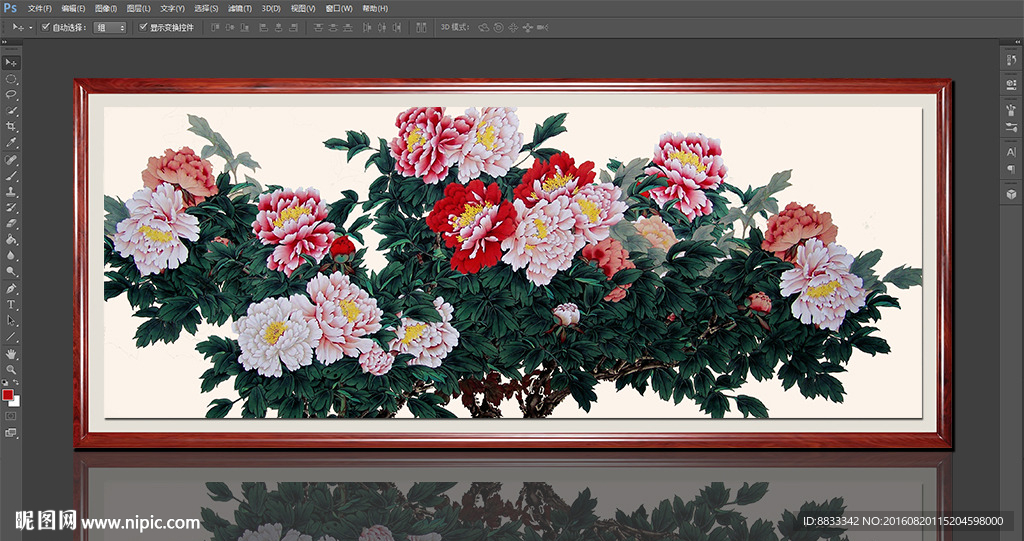Open the 图像(I) menu
Image resolution: width=1024 pixels, height=541 pixels.
(x=106, y=8)
